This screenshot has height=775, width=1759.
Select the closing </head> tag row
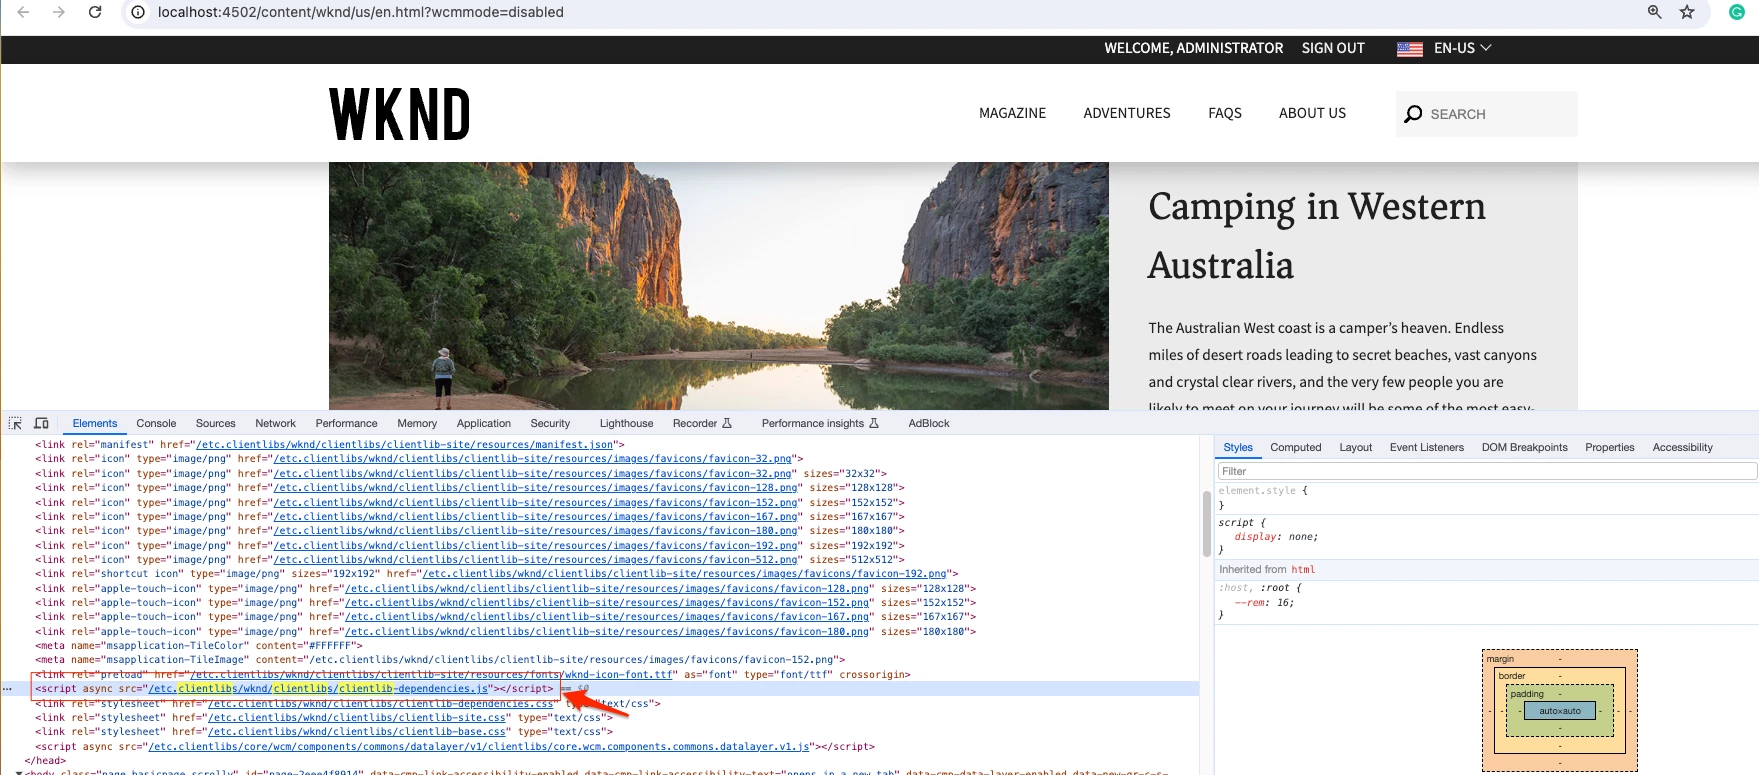(46, 761)
